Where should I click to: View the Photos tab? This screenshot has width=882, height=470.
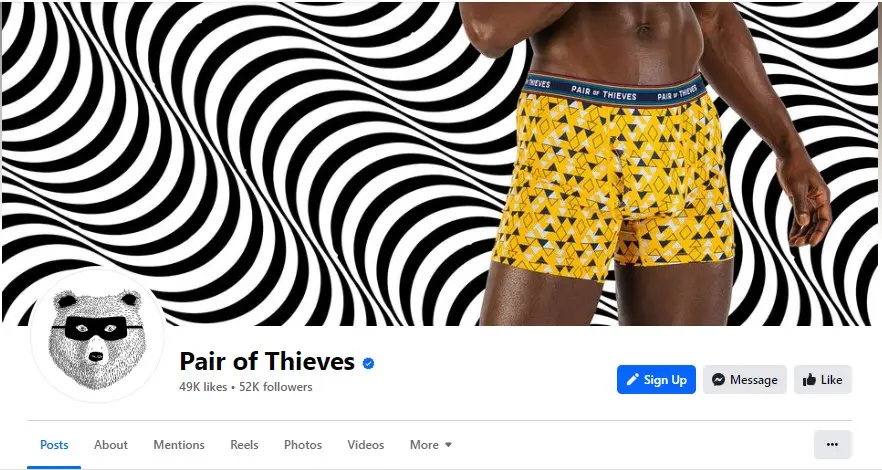[303, 445]
